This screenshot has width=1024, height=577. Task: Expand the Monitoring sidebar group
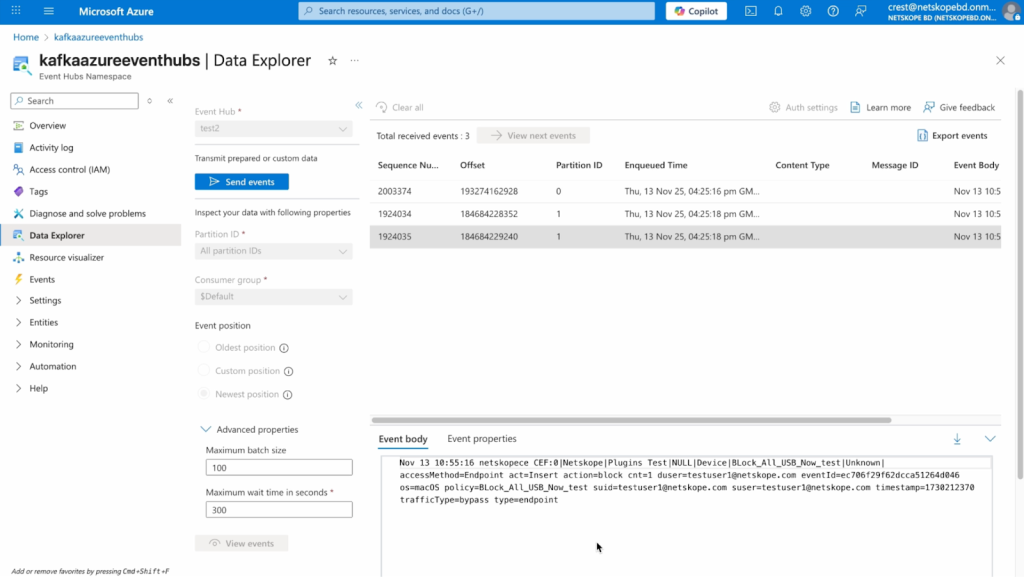(x=18, y=344)
